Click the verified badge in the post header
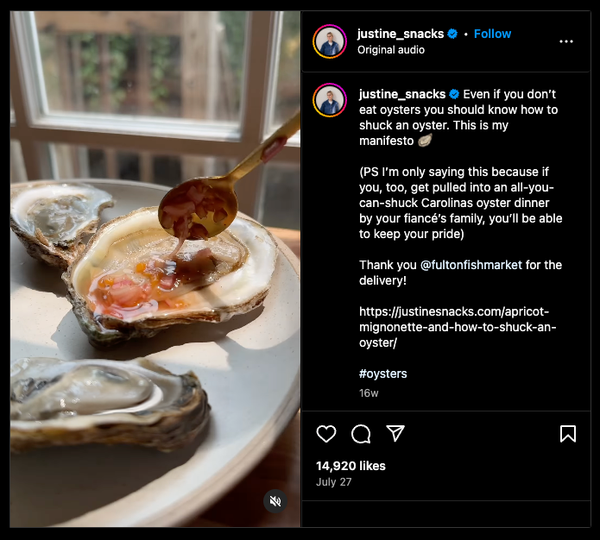The width and height of the screenshot is (600, 540). point(452,34)
